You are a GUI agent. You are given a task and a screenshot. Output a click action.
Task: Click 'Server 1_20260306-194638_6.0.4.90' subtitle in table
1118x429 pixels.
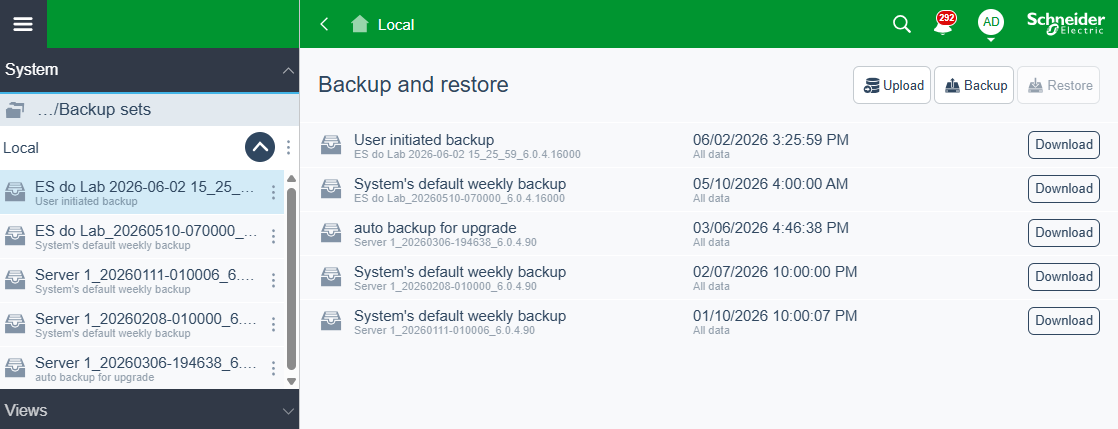[x=446, y=242]
